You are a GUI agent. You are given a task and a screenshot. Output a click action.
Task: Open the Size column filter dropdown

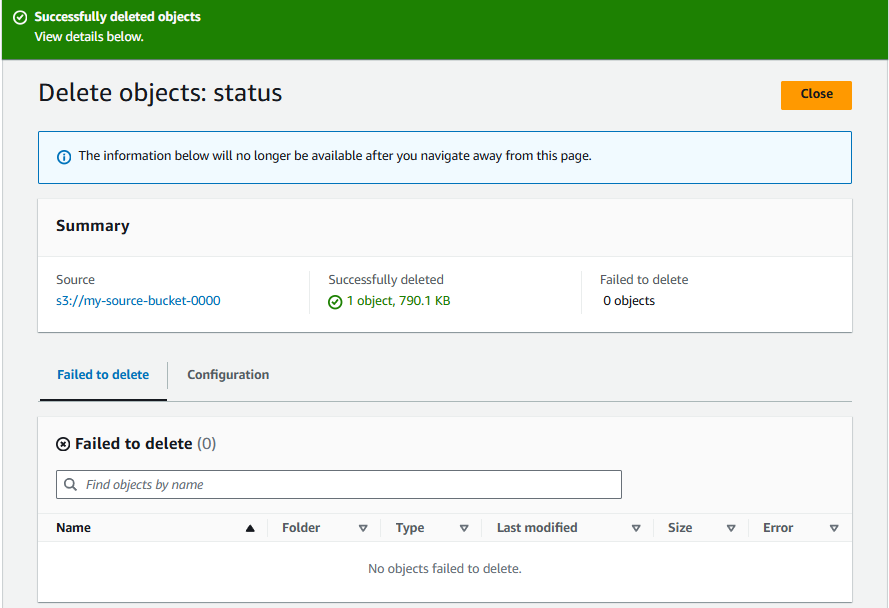(x=731, y=527)
